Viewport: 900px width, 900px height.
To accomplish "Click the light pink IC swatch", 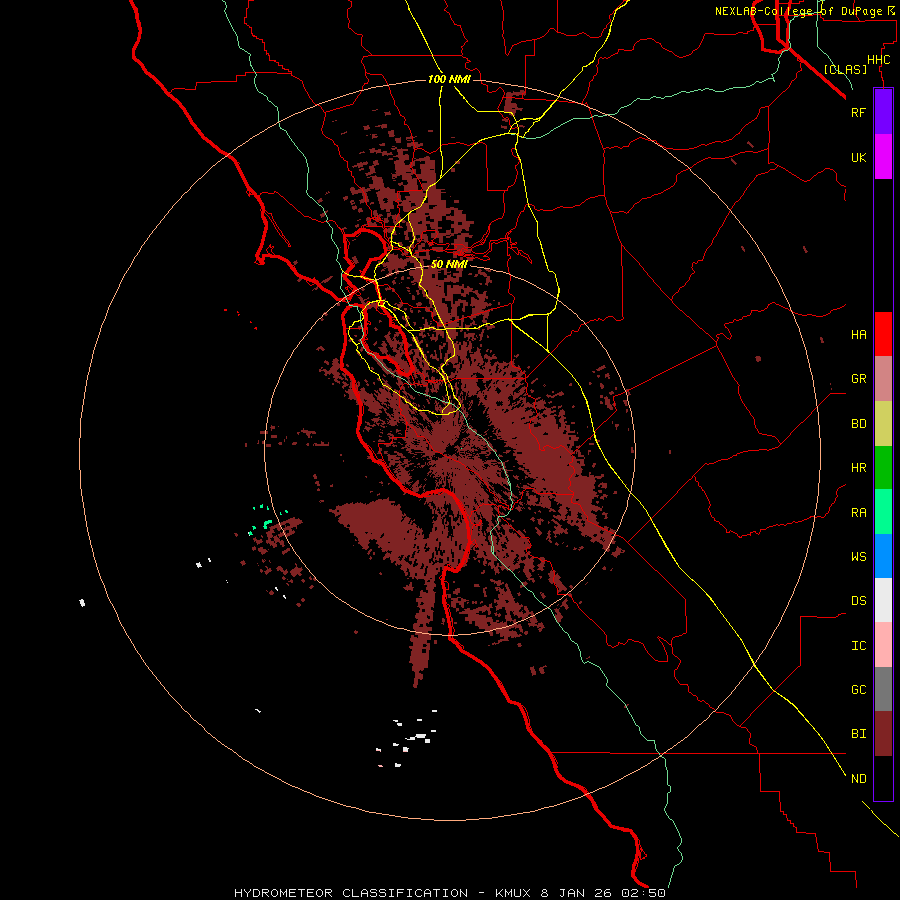I will pos(883,645).
